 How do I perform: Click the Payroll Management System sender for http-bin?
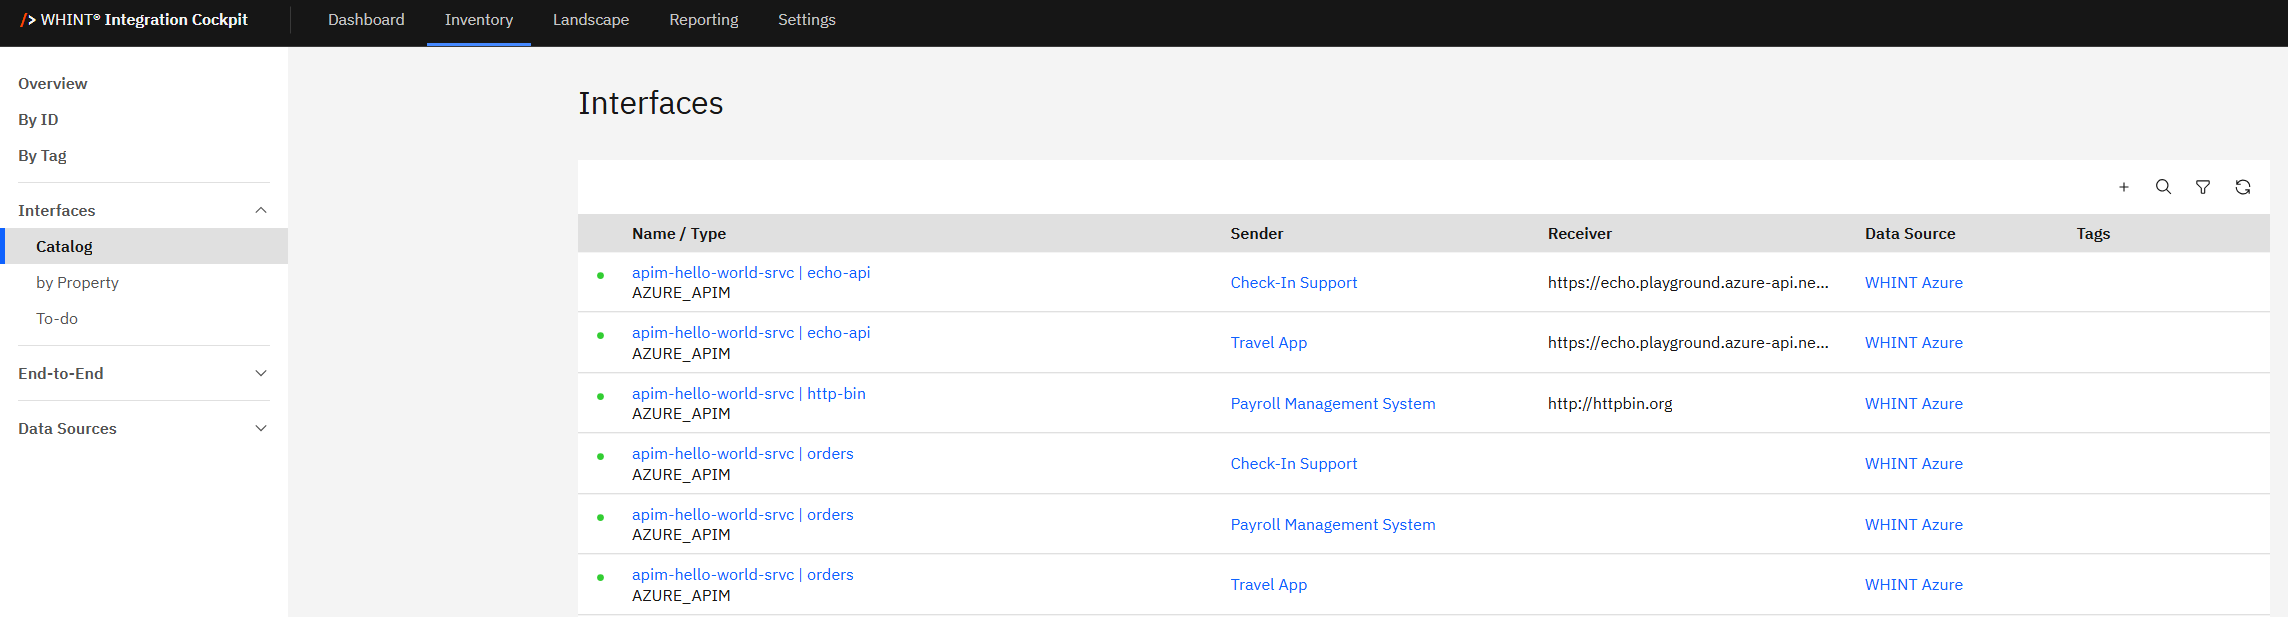1332,404
